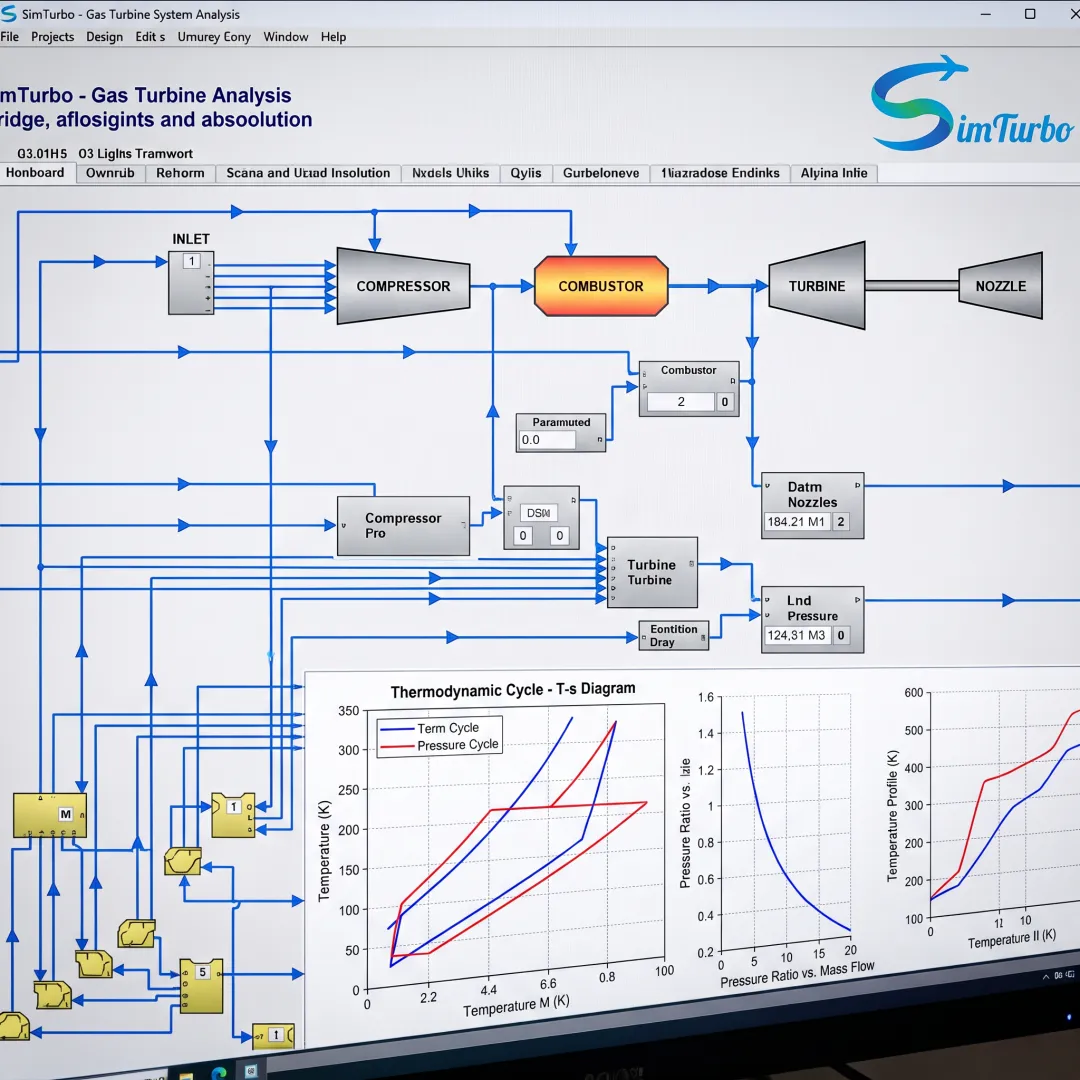The height and width of the screenshot is (1080, 1080).
Task: Click the Lnd Pressure output port arrow
Action: coord(858,600)
